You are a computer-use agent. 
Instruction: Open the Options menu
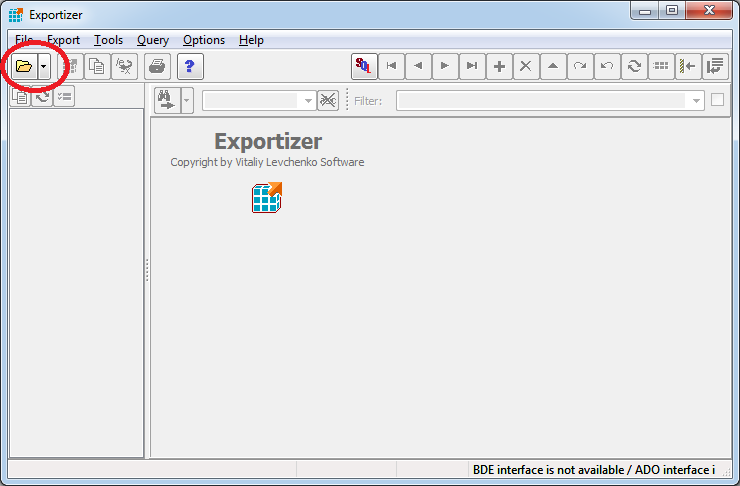[x=204, y=40]
